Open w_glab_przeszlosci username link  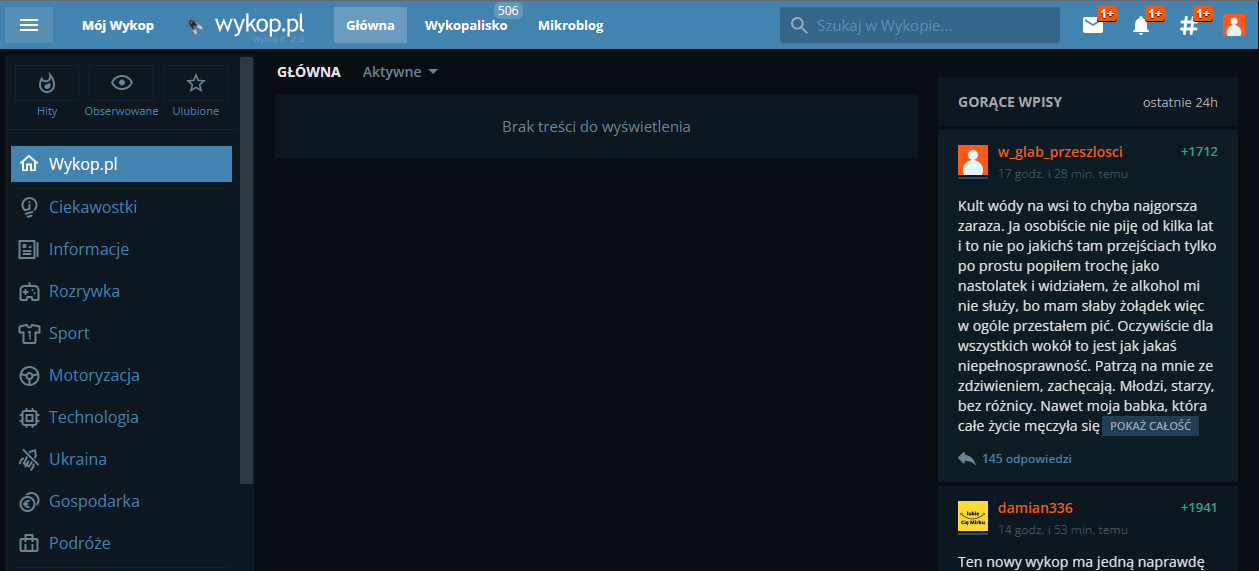(1060, 152)
